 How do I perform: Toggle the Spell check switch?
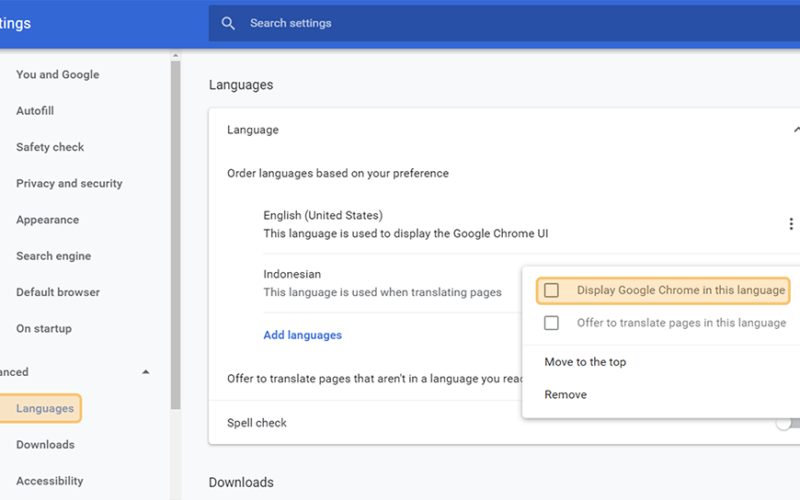tap(788, 423)
